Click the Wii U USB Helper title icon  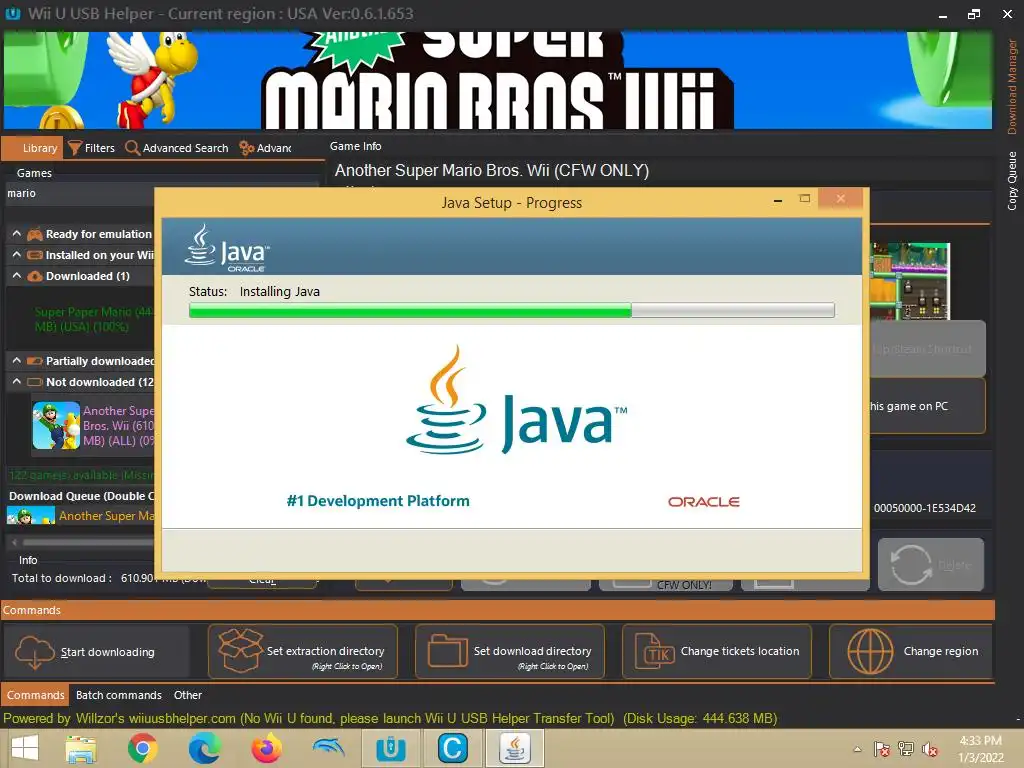tap(12, 13)
